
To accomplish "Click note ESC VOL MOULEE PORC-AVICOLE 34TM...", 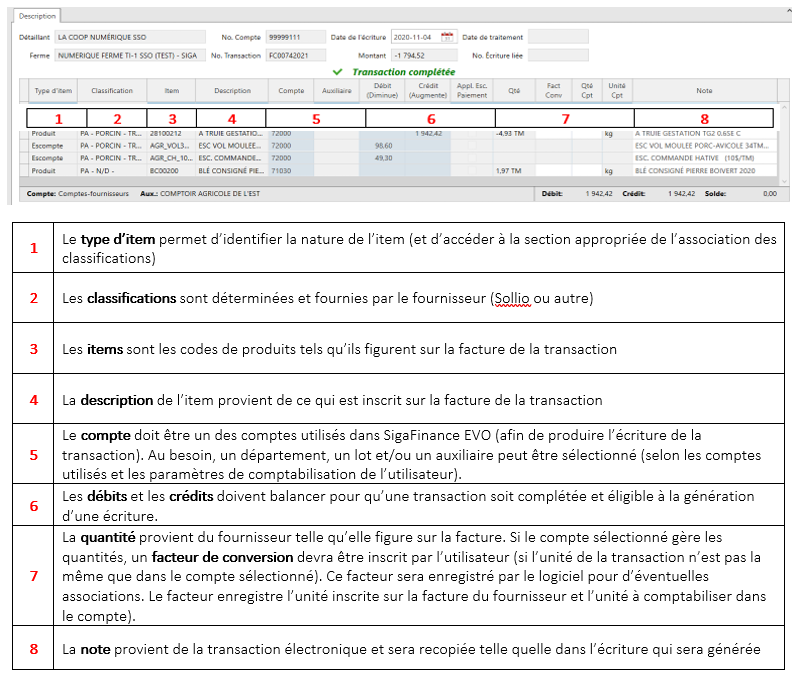I will coord(702,146).
